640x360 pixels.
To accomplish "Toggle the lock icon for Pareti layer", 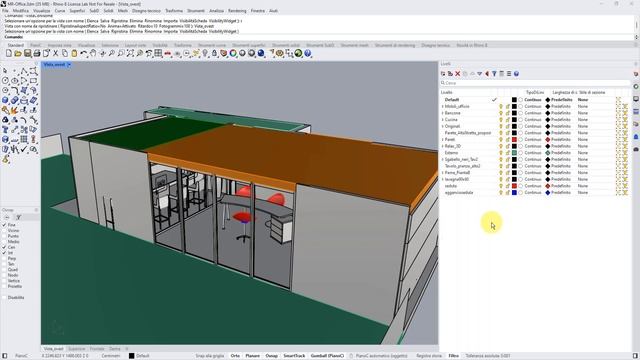I will click(x=508, y=140).
